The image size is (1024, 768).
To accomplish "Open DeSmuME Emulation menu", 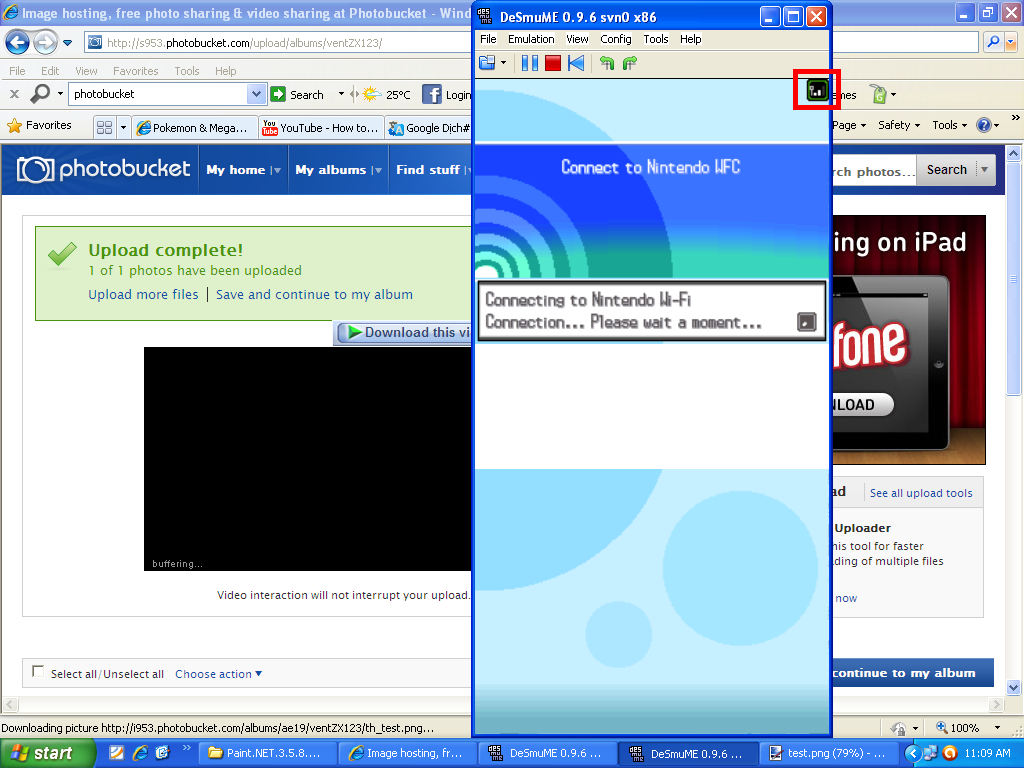I will (531, 39).
